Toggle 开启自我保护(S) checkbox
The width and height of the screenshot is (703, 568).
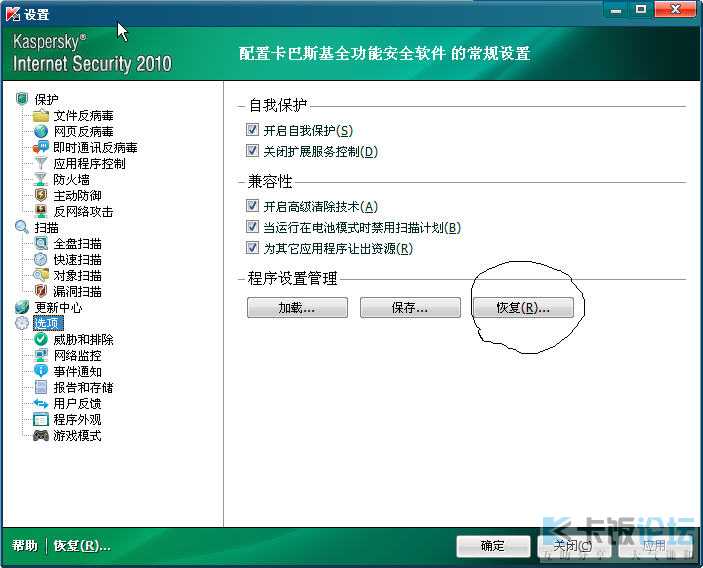click(x=252, y=130)
